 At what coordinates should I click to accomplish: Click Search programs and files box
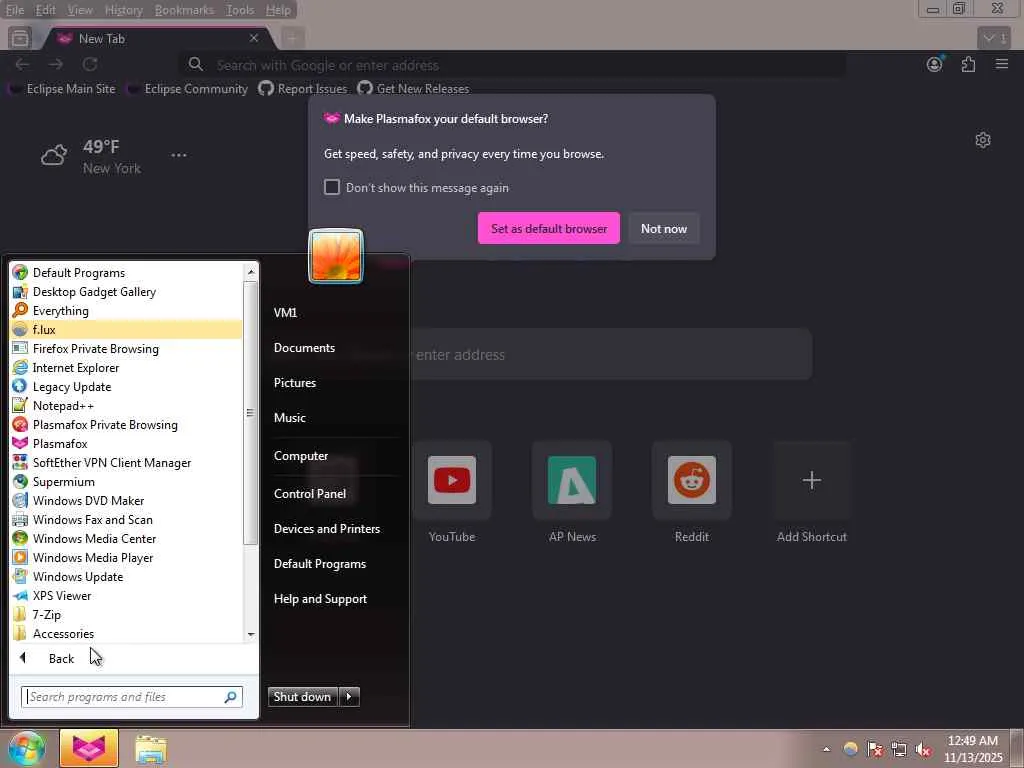point(132,697)
